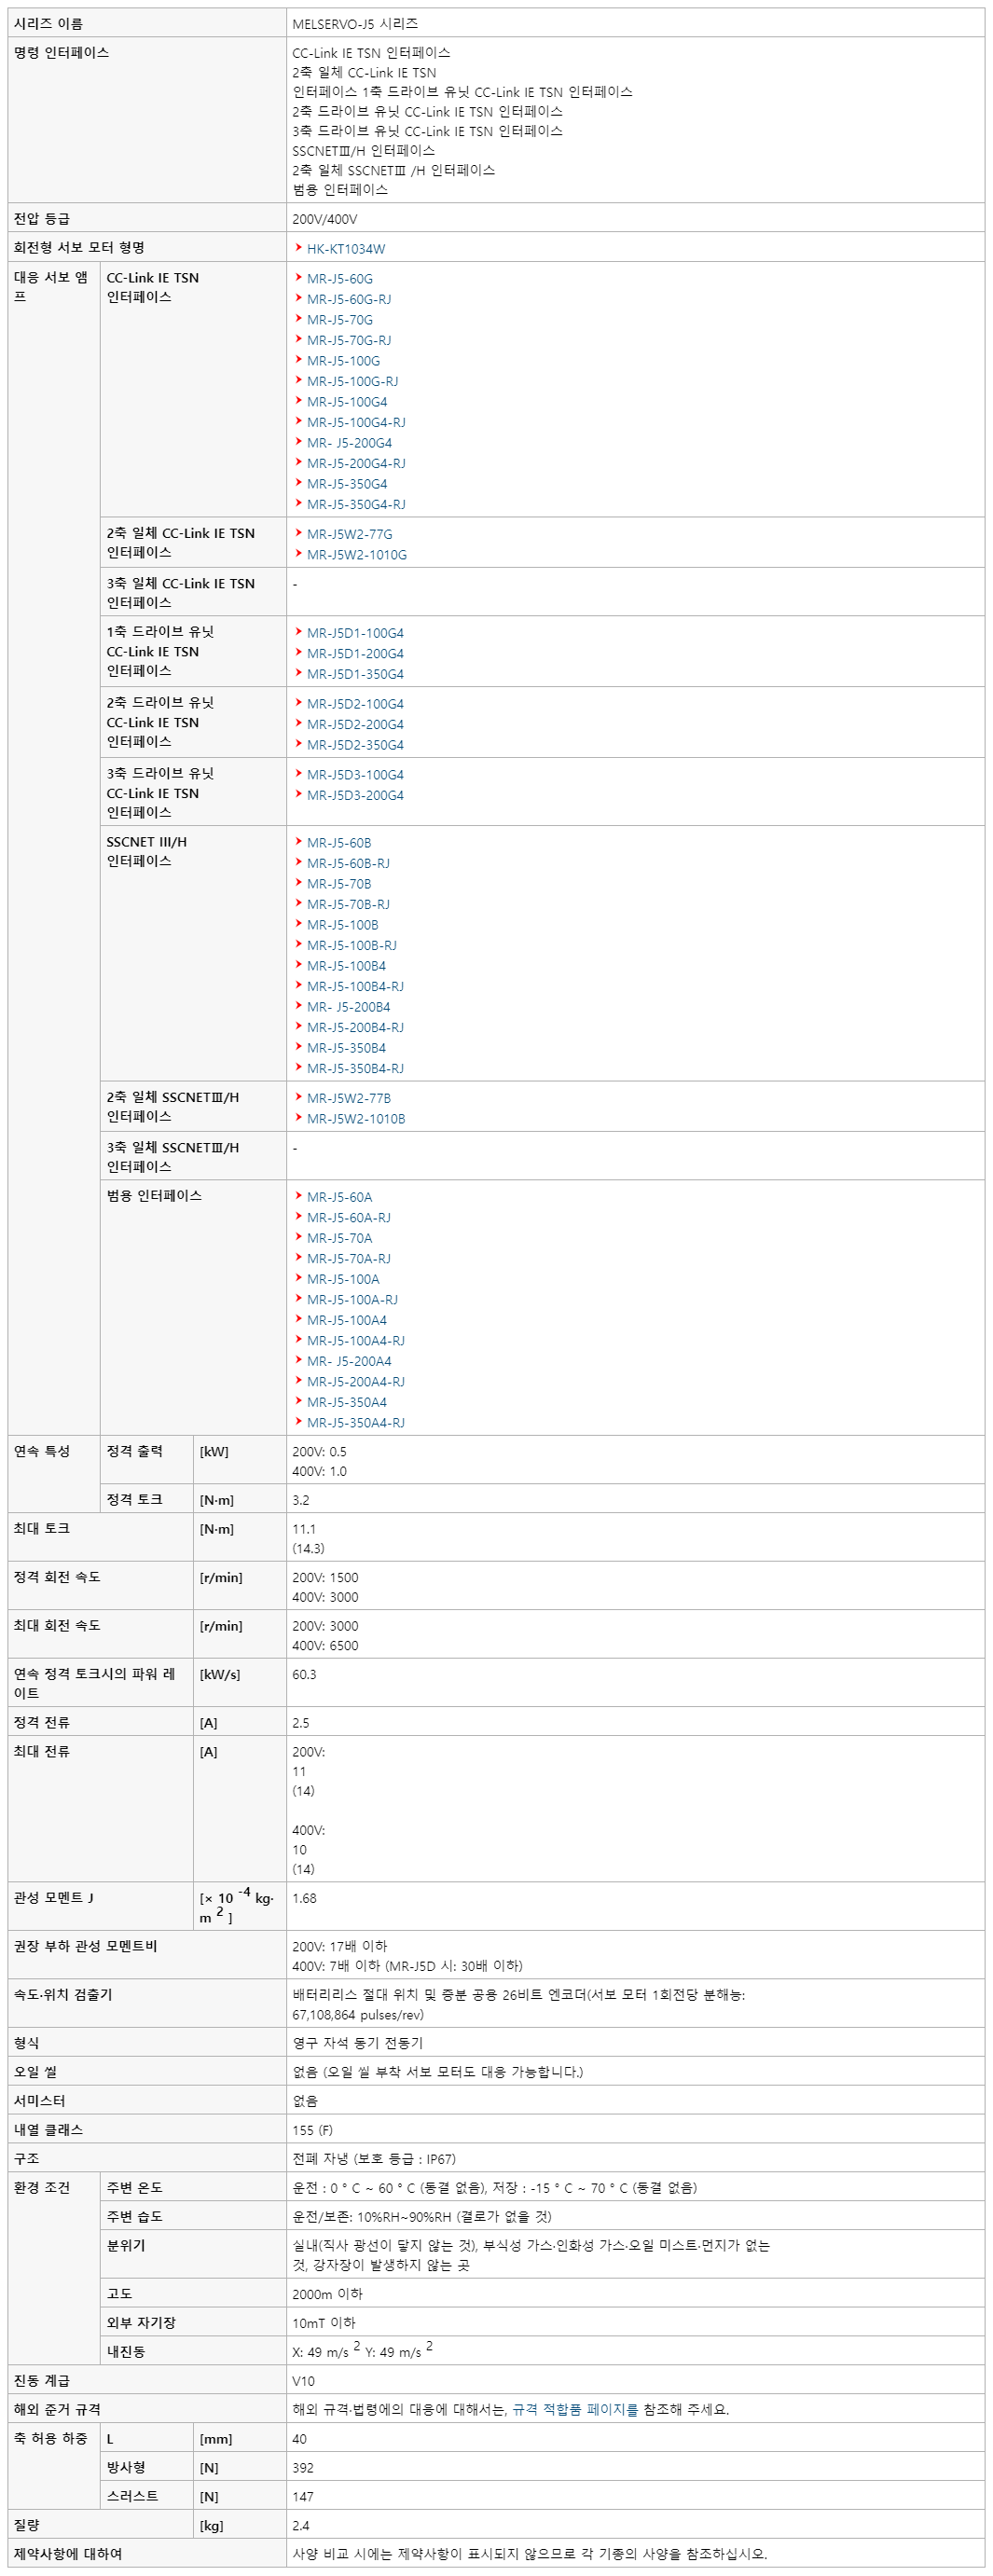Click the MR-J5-70A-RJ link

[x=349, y=1258]
